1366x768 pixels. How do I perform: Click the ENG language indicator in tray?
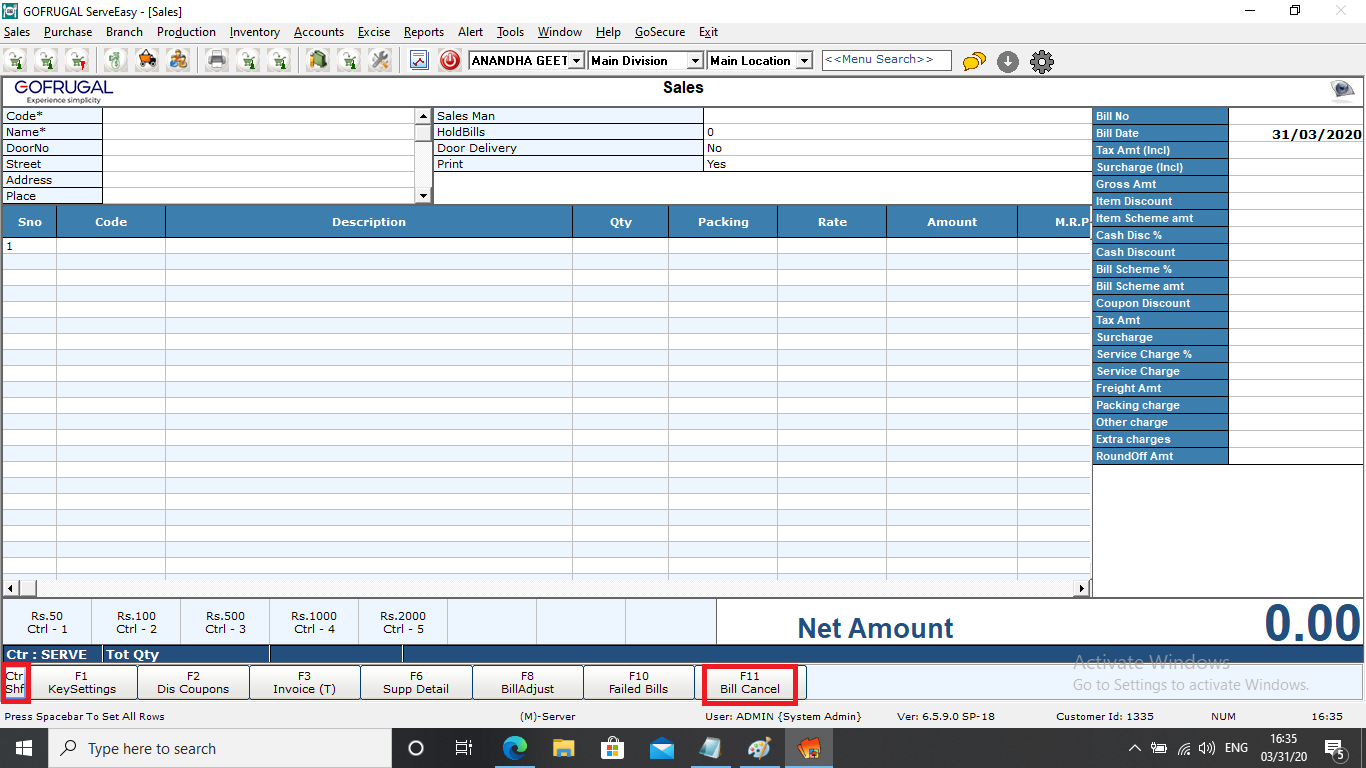[1236, 748]
